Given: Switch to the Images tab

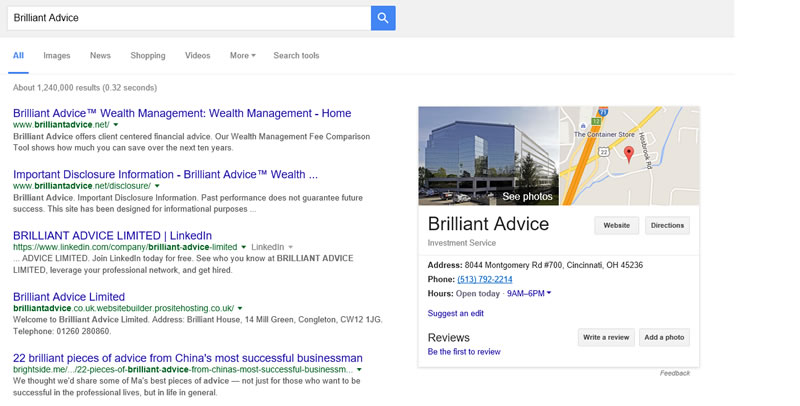Looking at the screenshot, I should pyautogui.click(x=57, y=56).
